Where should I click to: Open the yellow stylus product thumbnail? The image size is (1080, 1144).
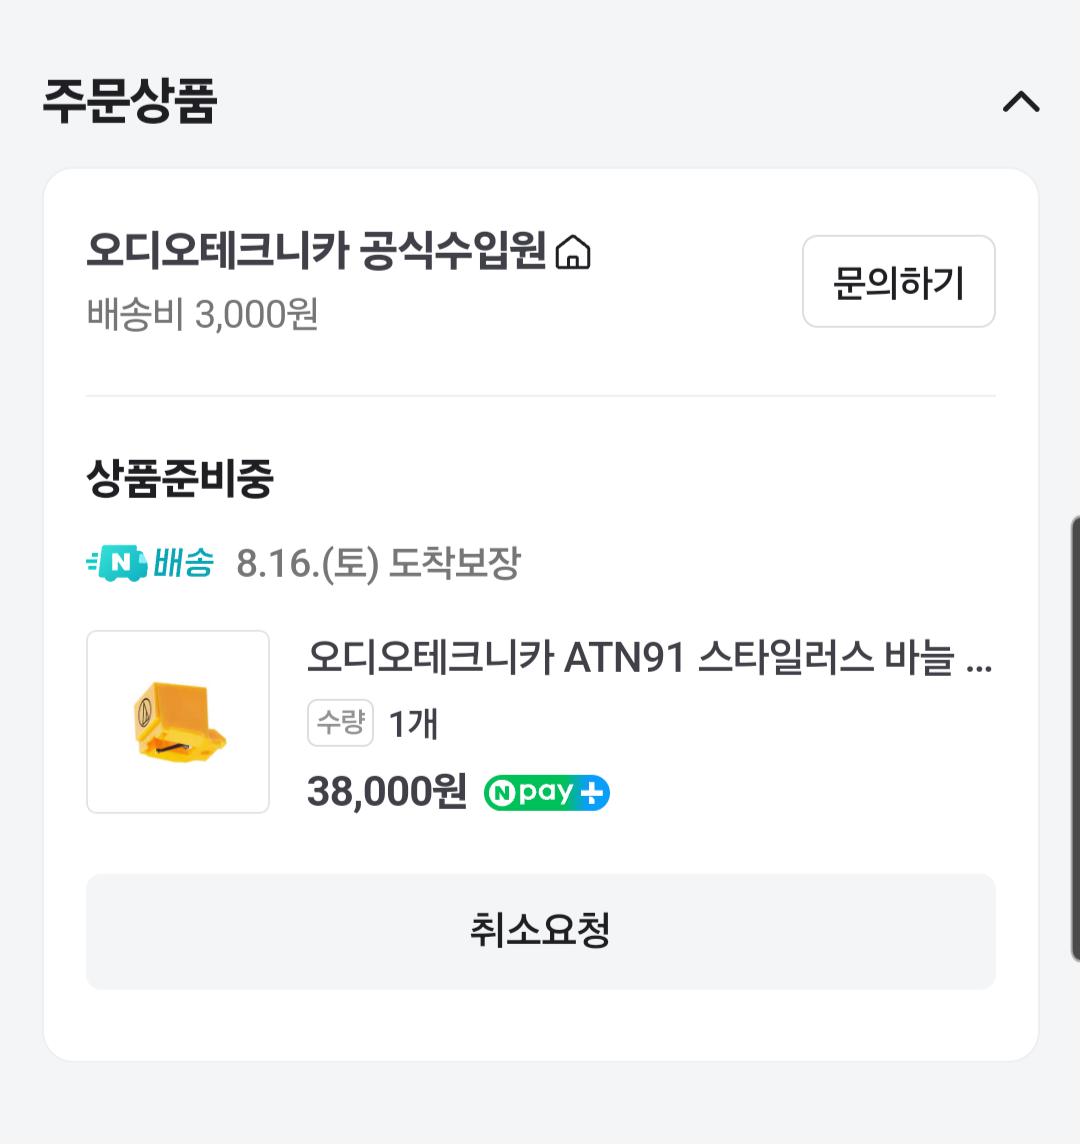coord(178,721)
